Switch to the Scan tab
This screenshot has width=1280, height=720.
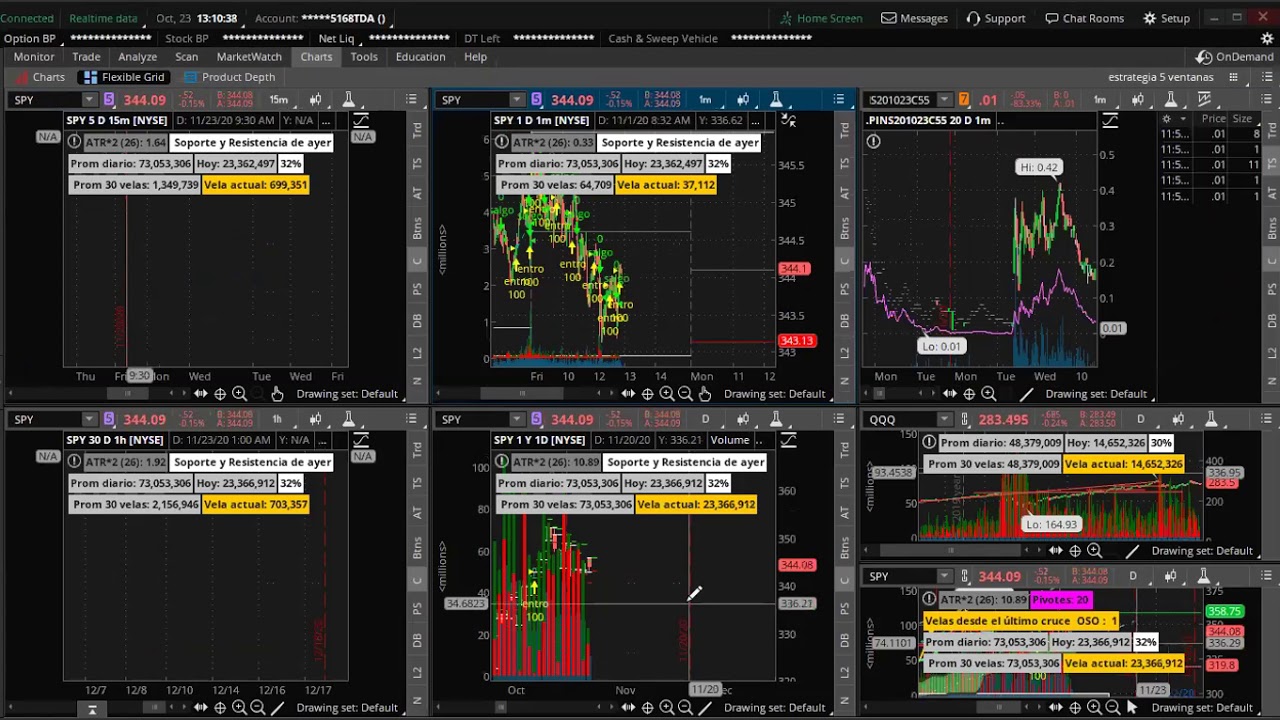point(187,57)
